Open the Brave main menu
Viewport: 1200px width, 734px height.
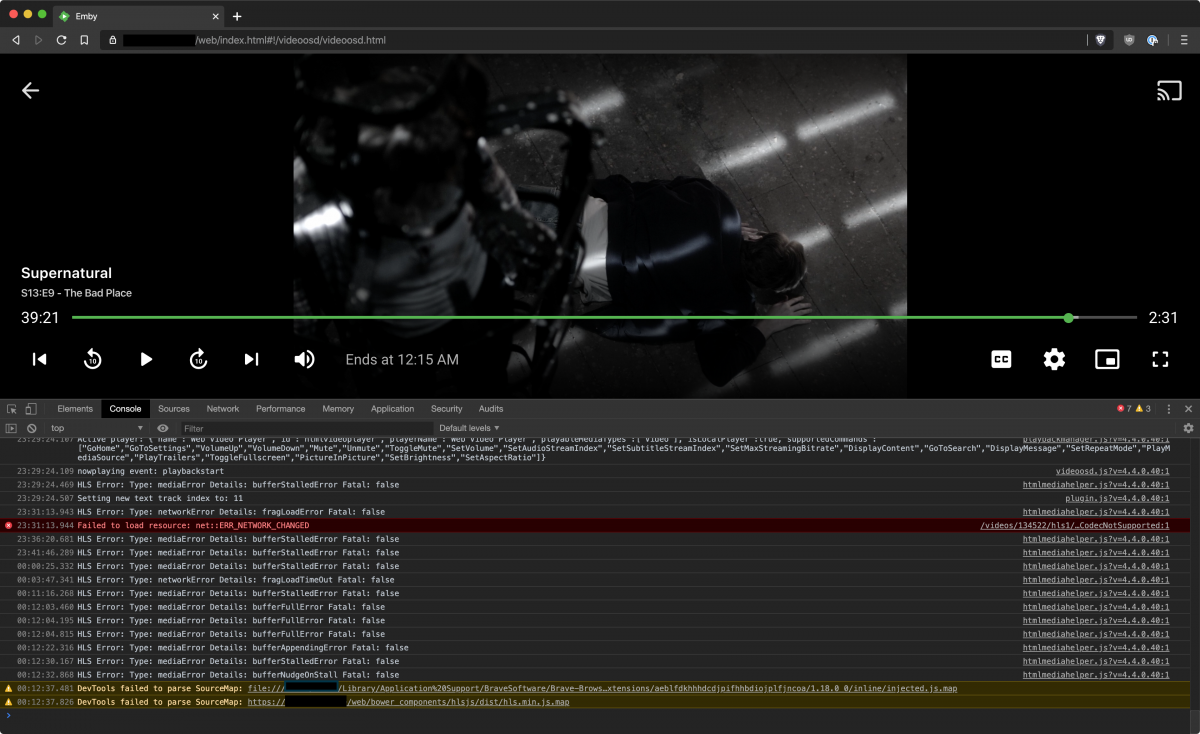(1184, 40)
